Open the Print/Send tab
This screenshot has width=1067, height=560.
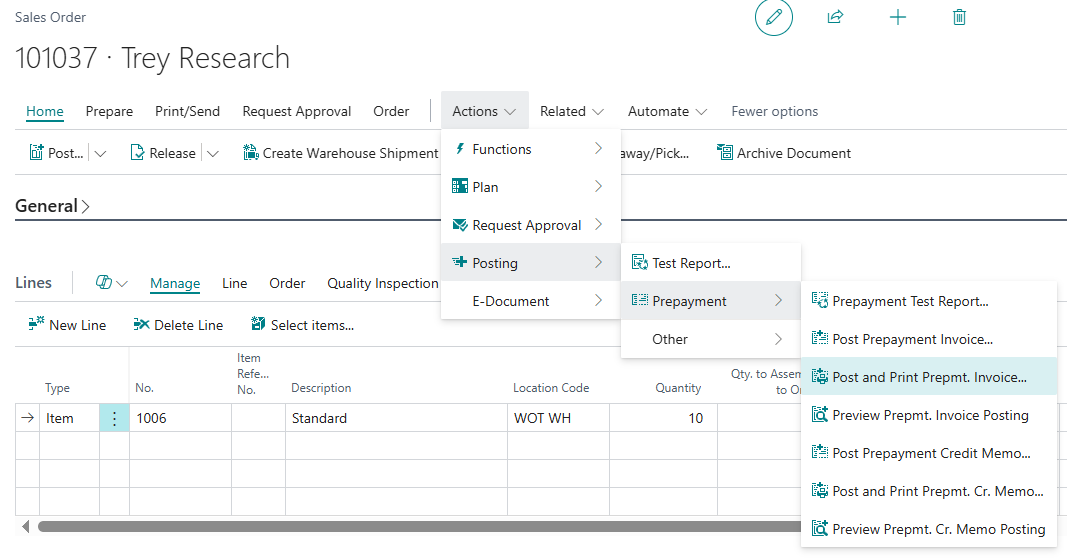tap(188, 111)
